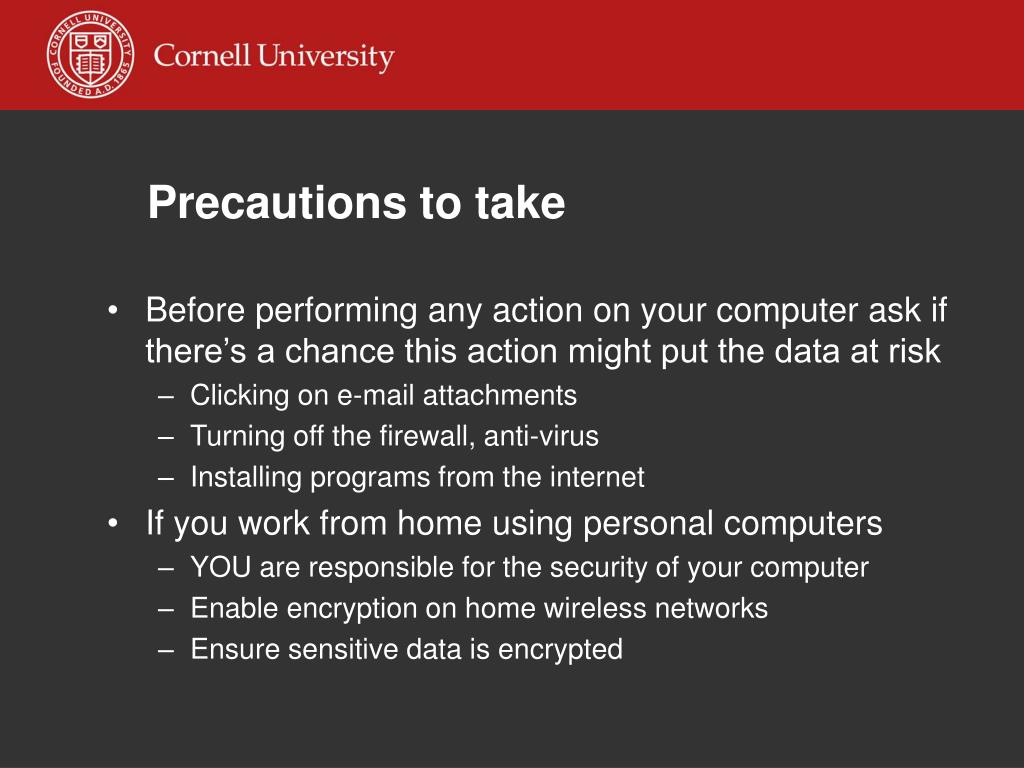Click the dash before 'YOU are responsible'
Viewport: 1024px width, 768px height.
click(166, 568)
